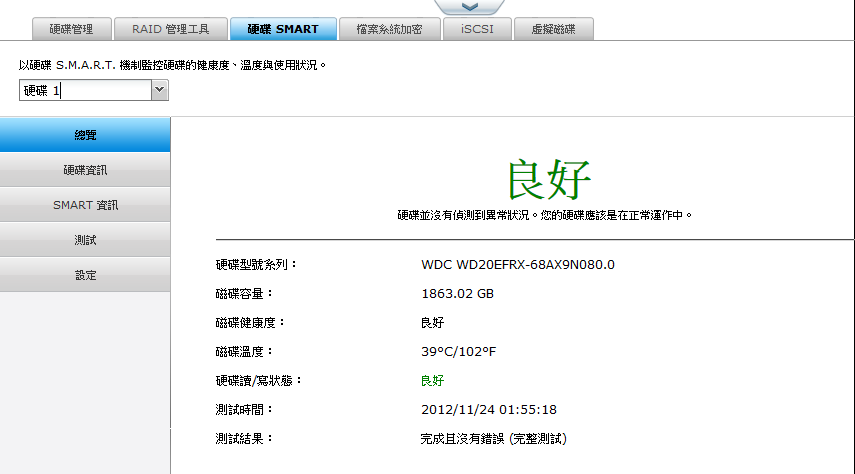Click the test result 完成且沒有錯誤 (完整測試)
This screenshot has height=474, width=855.
coord(493,439)
